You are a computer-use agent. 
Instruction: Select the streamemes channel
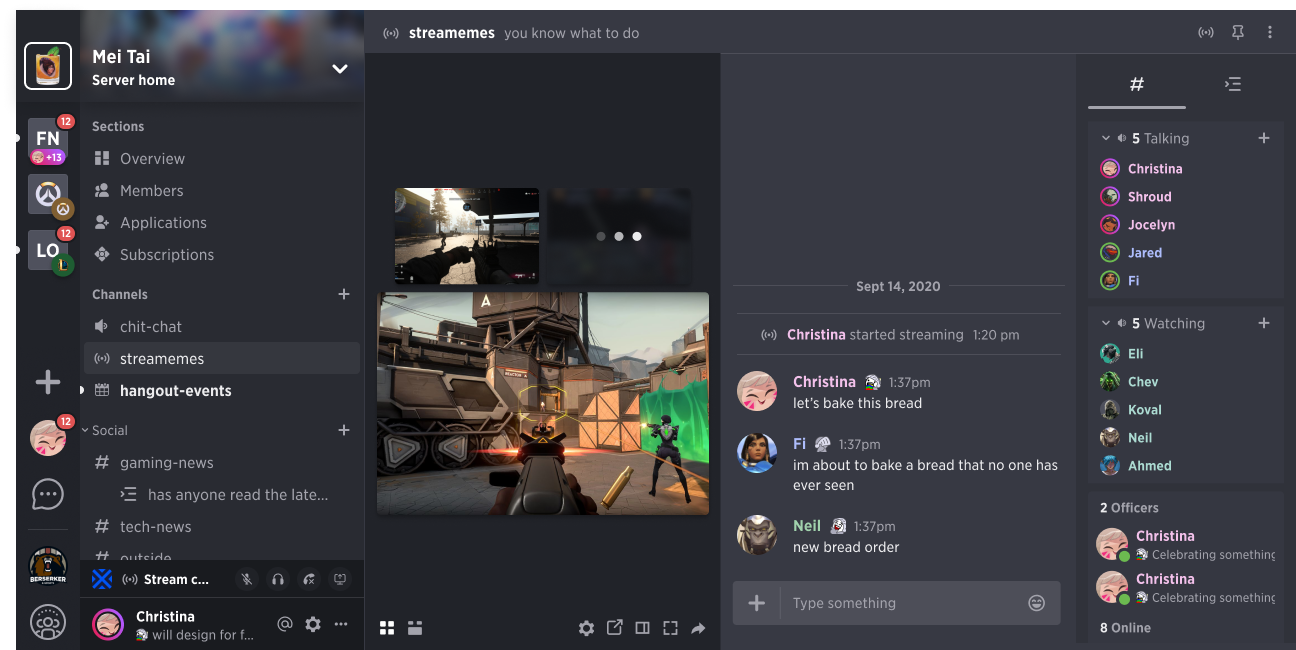tap(222, 358)
